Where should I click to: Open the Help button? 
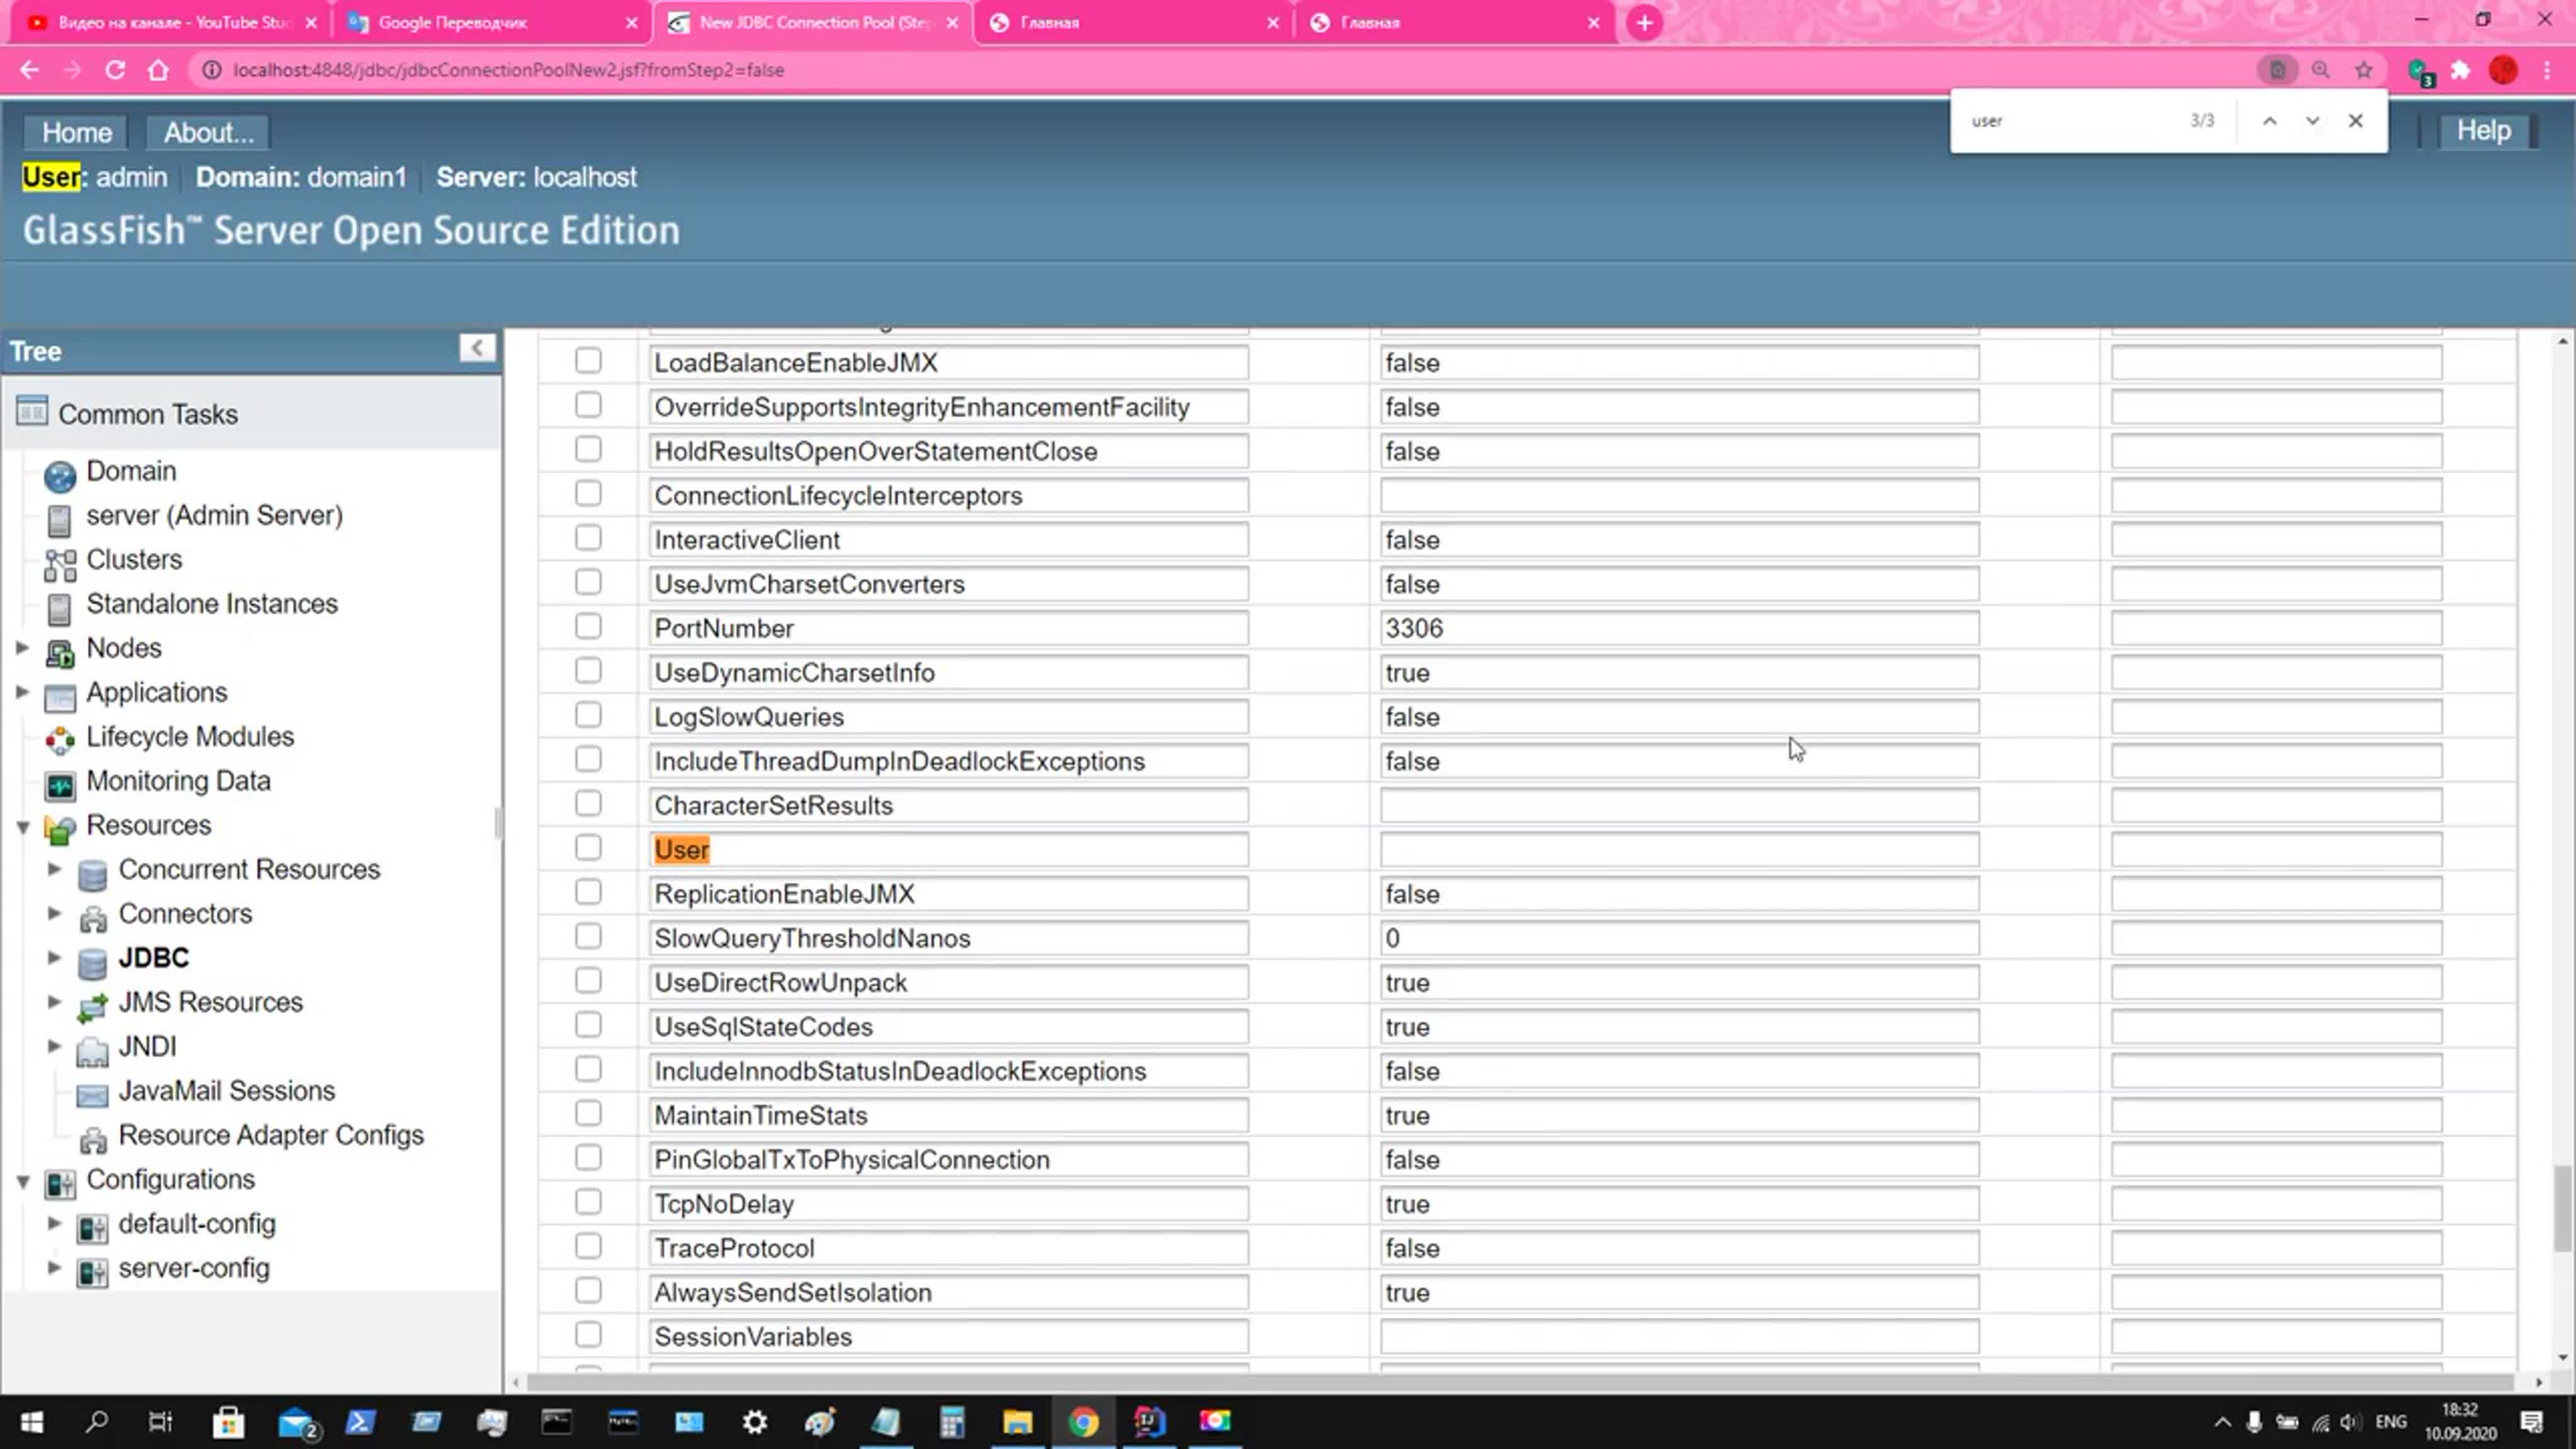click(x=2484, y=130)
